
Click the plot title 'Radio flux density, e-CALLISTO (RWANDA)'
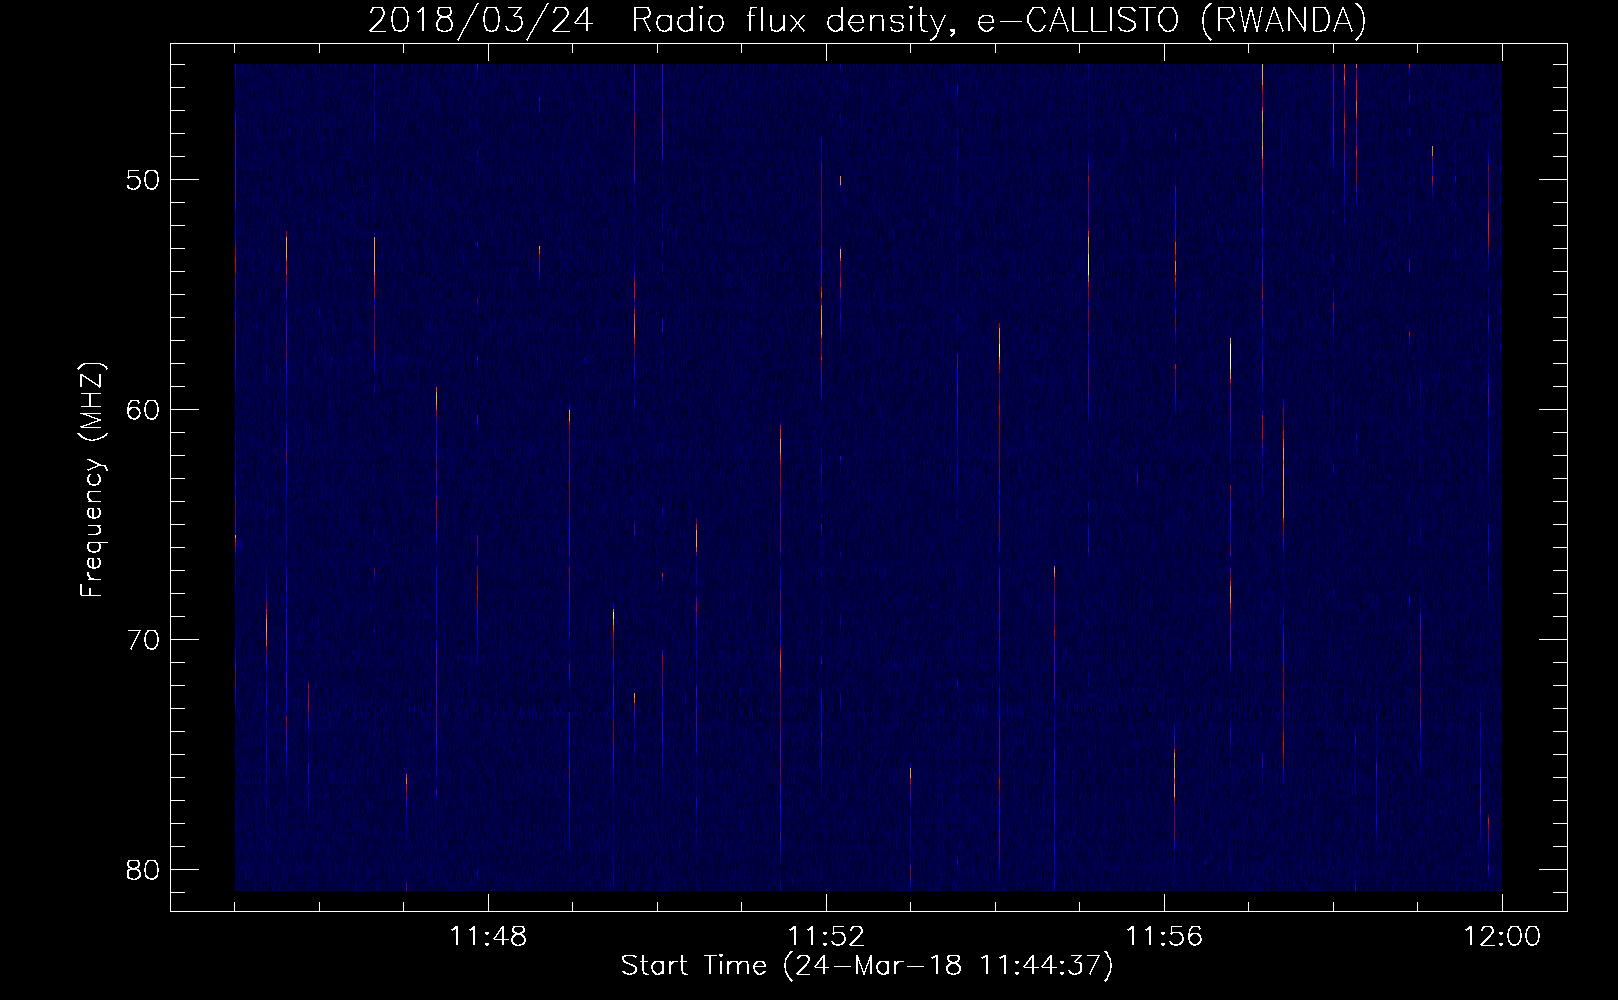[x=999, y=21]
